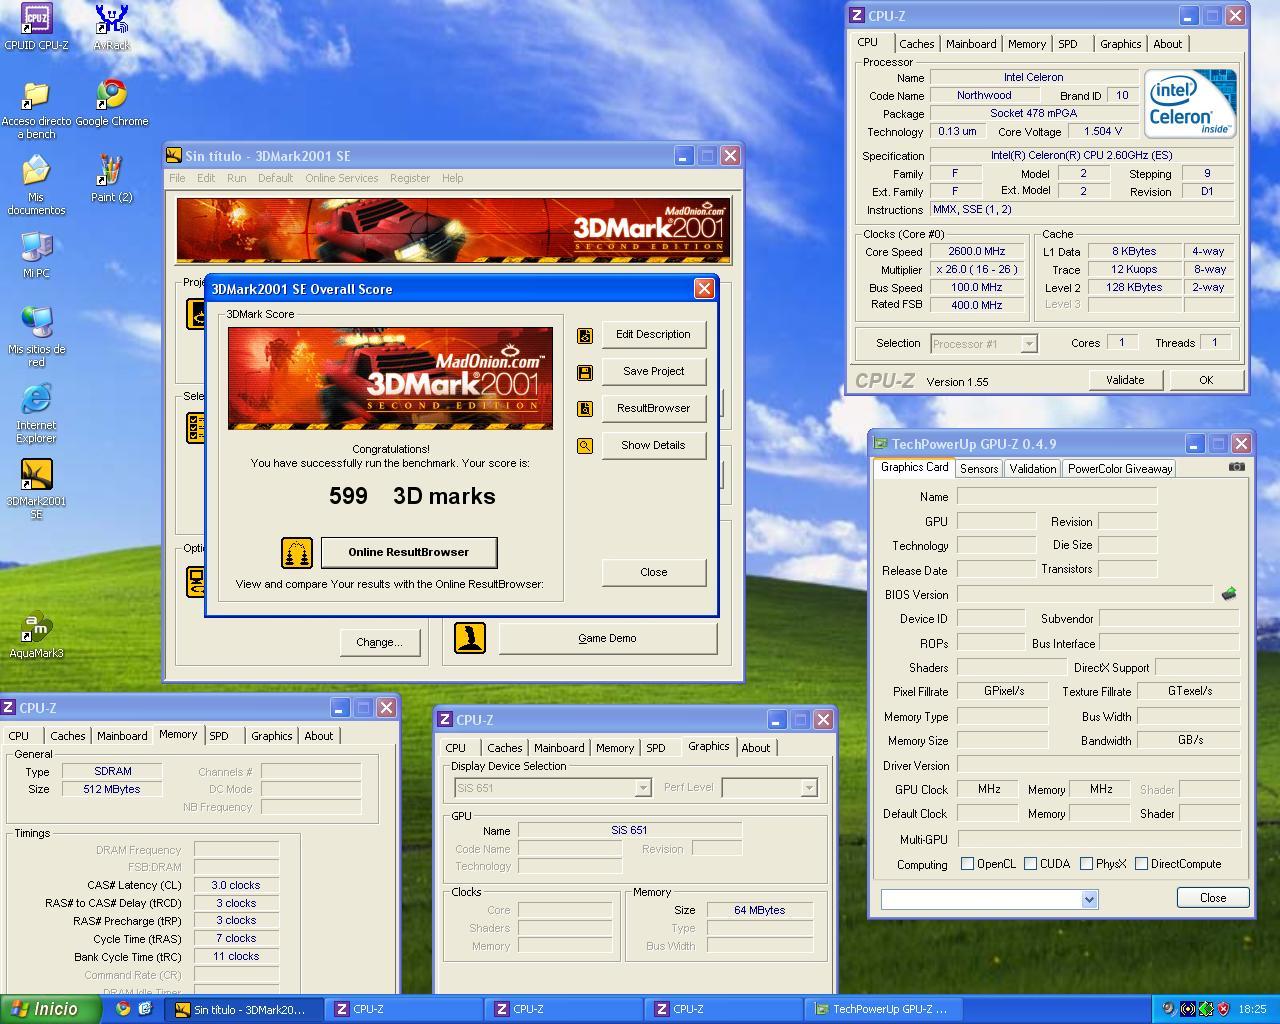Image resolution: width=1280 pixels, height=1024 pixels.
Task: Open the CPUID CPU-Z desktop shortcut
Action: click(x=37, y=25)
